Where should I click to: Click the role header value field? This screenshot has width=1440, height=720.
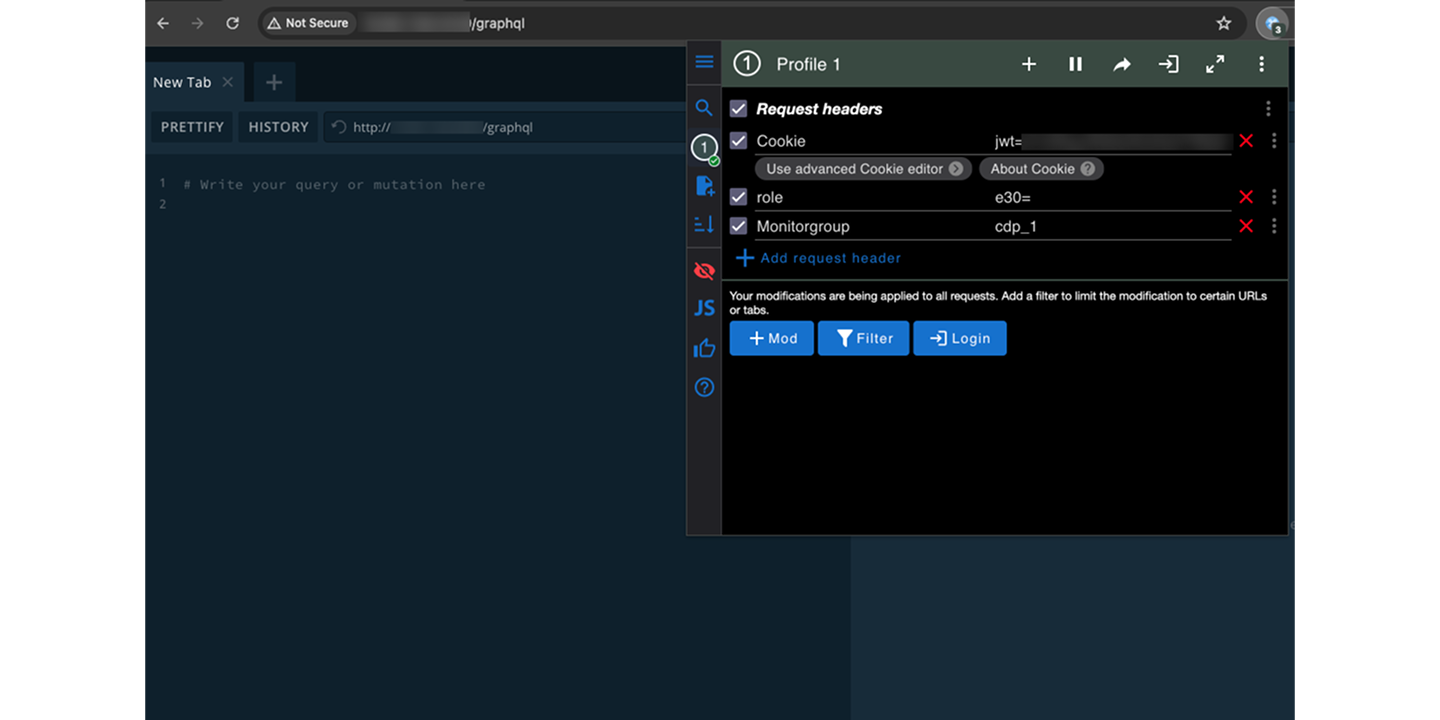point(1110,198)
